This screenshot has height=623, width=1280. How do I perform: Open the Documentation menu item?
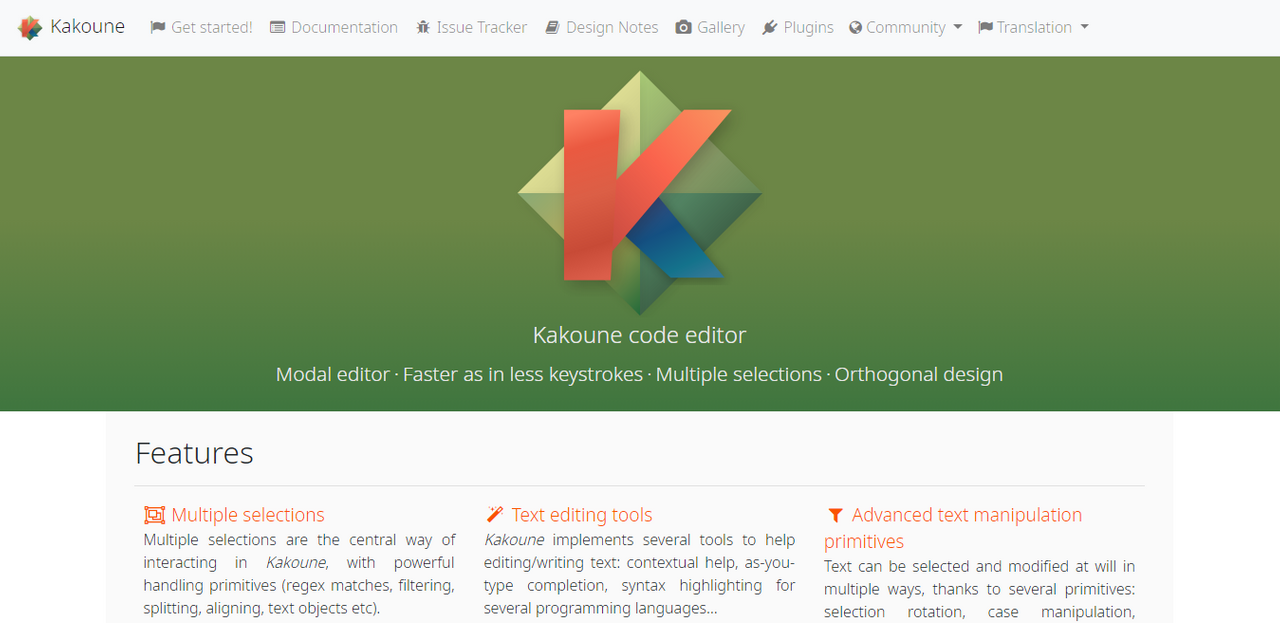coord(334,28)
